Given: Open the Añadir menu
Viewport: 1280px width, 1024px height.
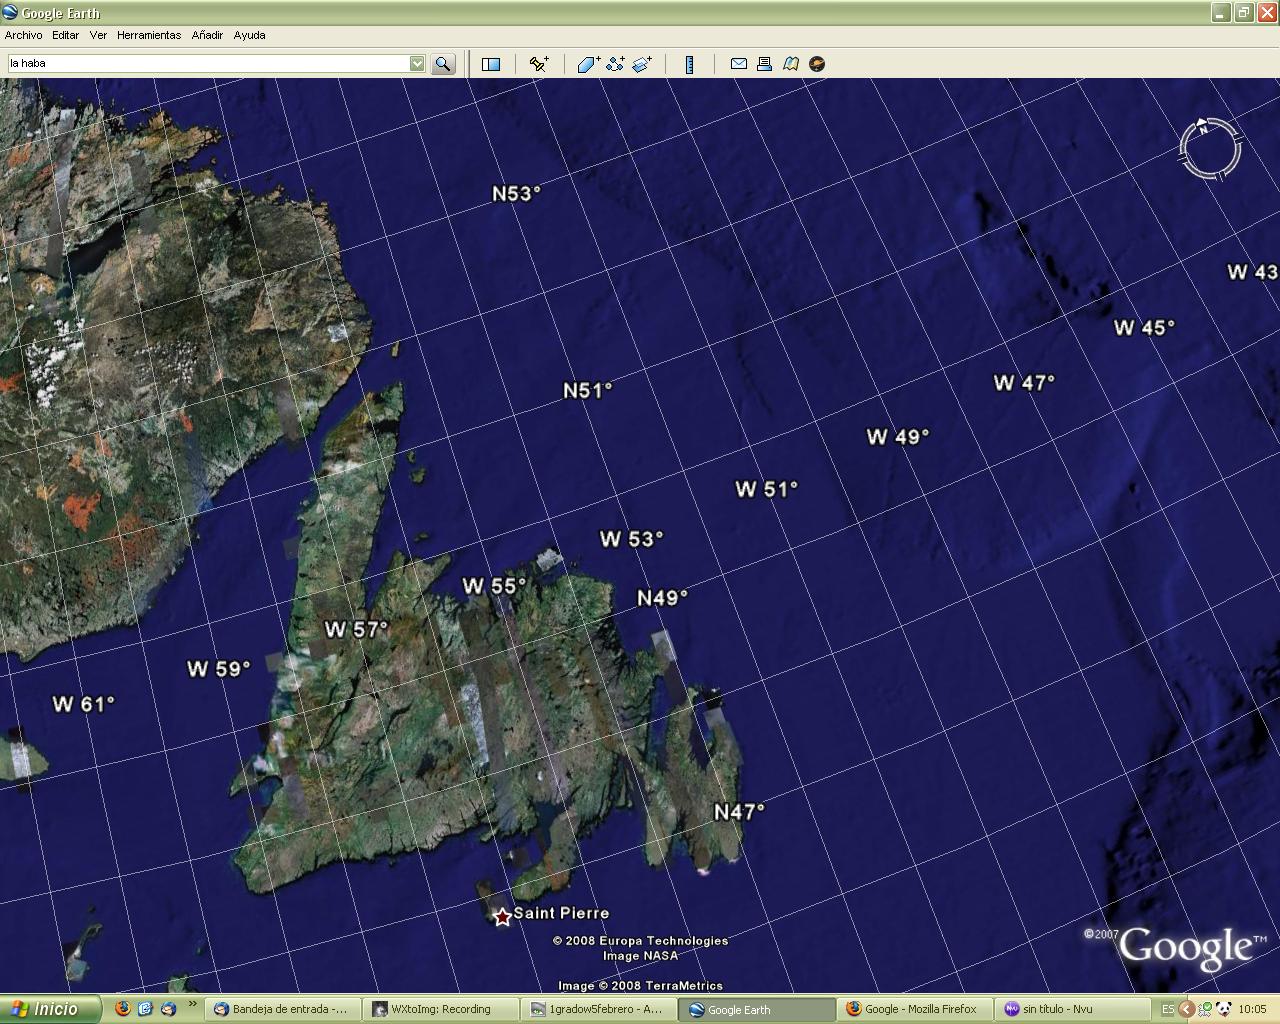Looking at the screenshot, I should 207,35.
